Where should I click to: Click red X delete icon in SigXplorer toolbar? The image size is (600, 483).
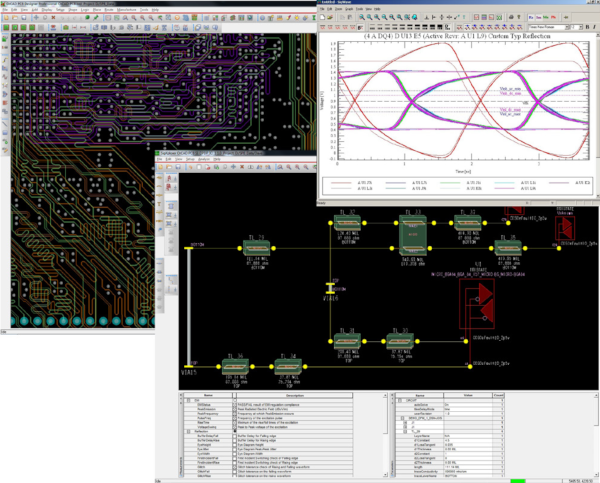(x=242, y=167)
